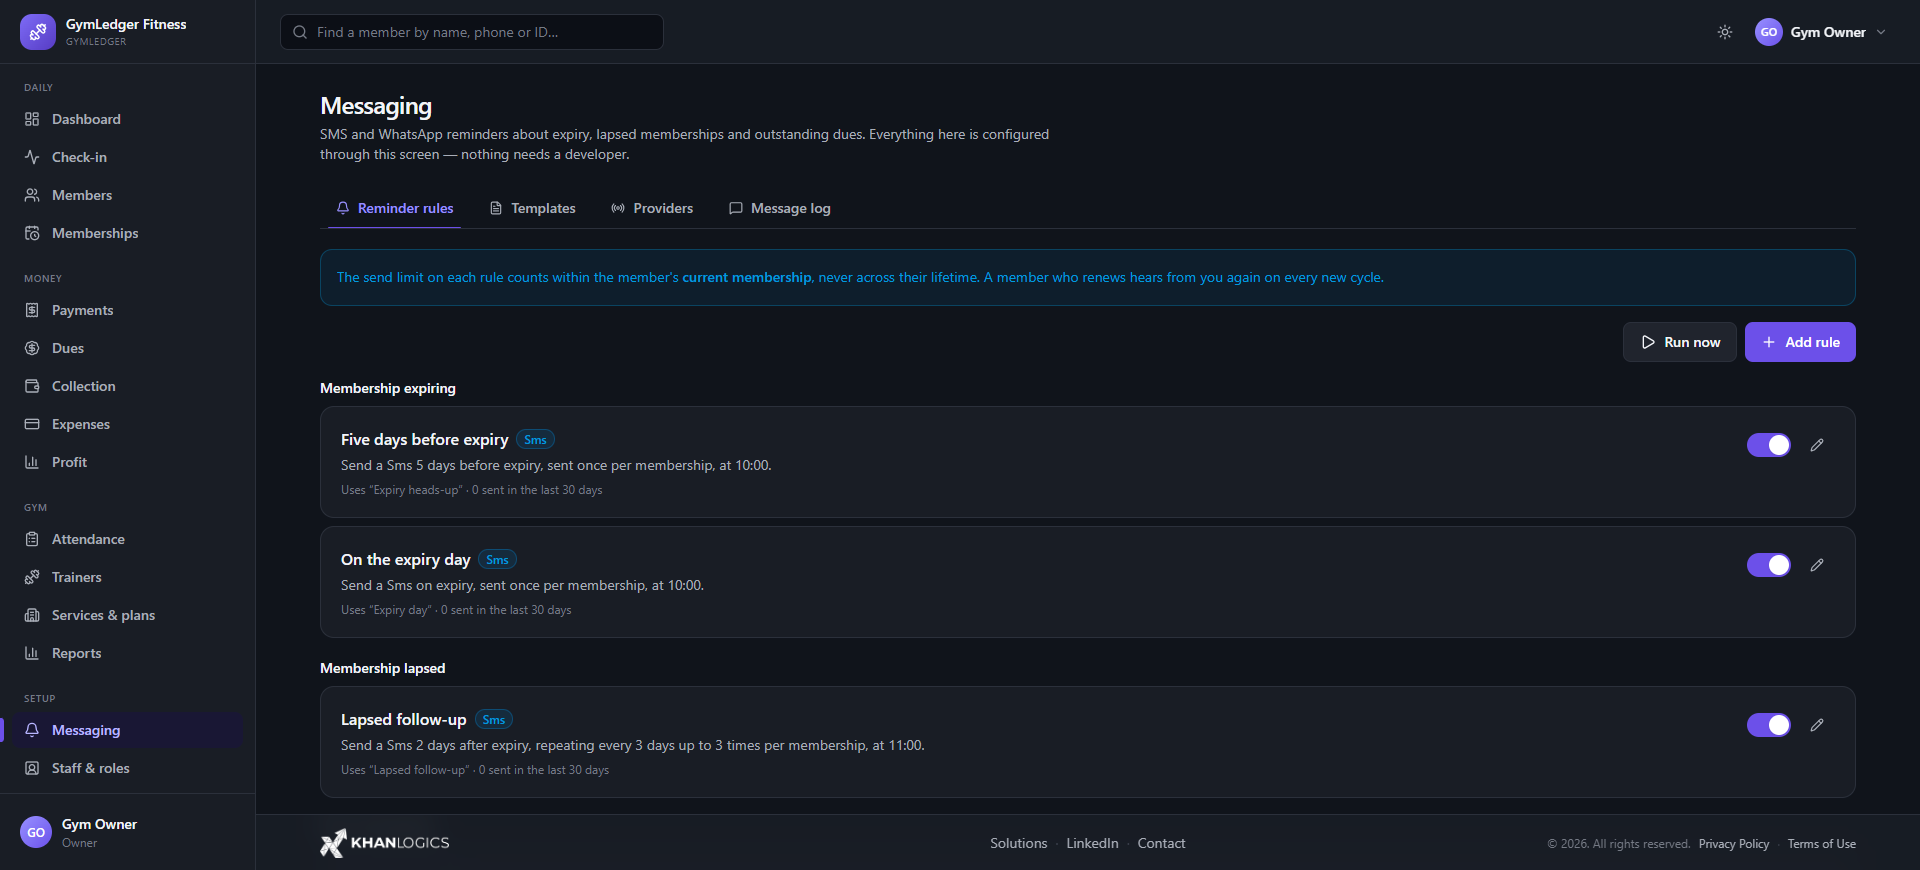Switch to the Templates tab
The width and height of the screenshot is (1920, 870).
tap(533, 208)
